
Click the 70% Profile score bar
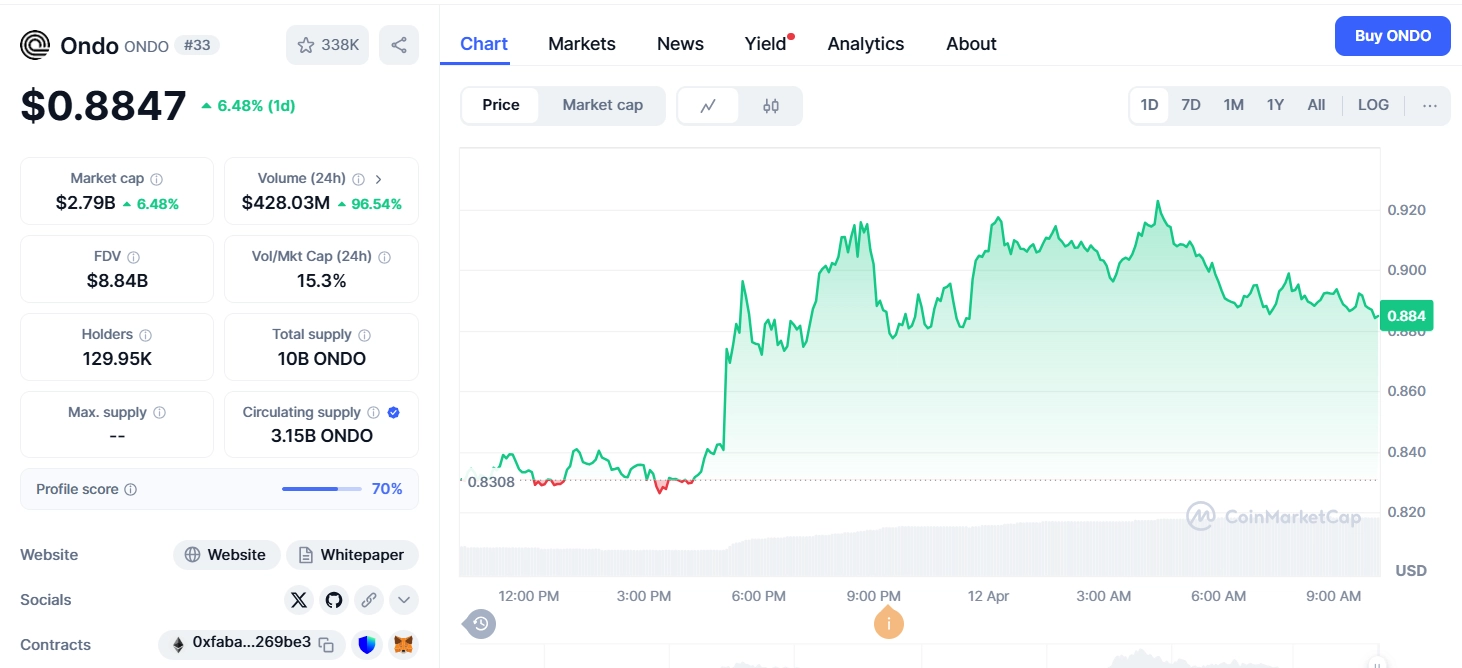coord(321,489)
